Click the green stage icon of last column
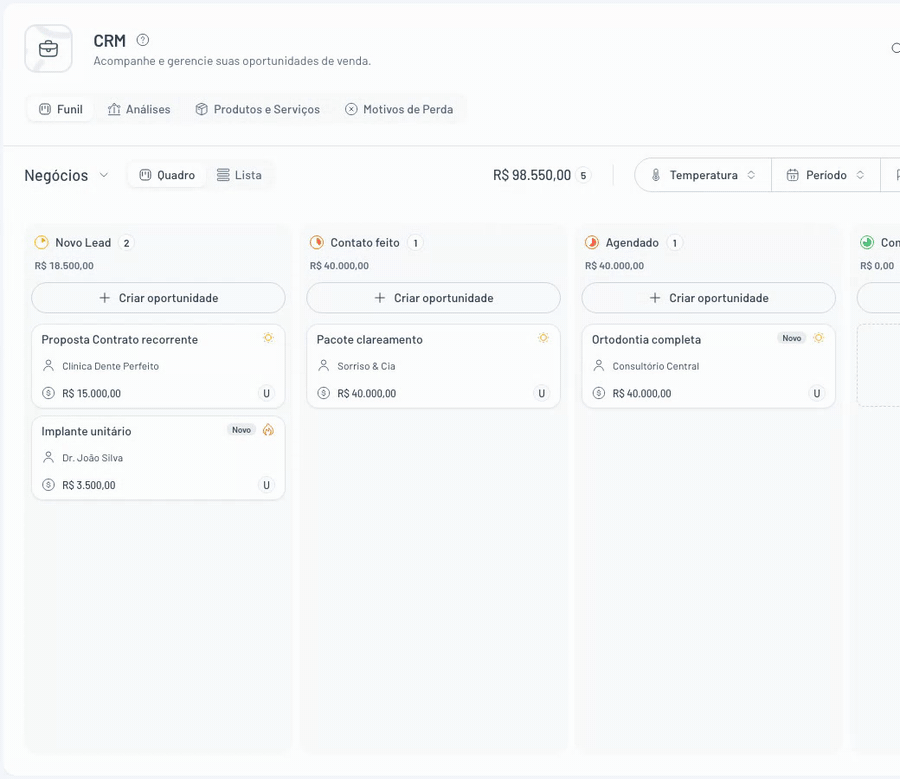The height and width of the screenshot is (779, 900). point(867,242)
